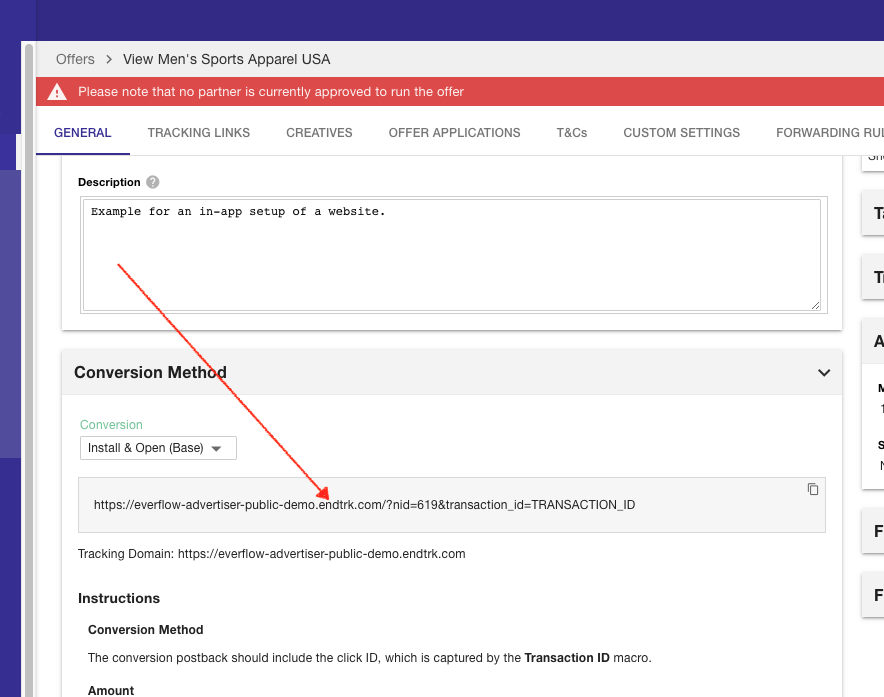Viewport: 884px width, 697px height.
Task: Click the Description help question-mark icon
Action: [153, 182]
